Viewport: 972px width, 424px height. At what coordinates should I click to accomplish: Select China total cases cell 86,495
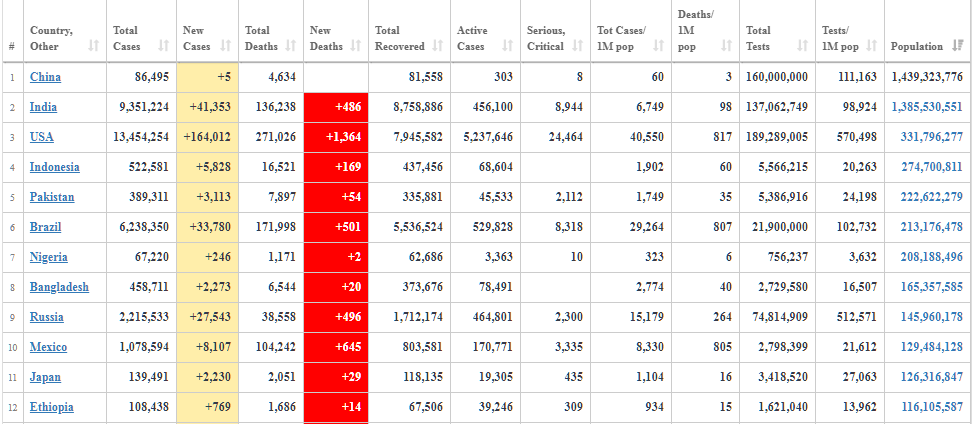click(141, 77)
